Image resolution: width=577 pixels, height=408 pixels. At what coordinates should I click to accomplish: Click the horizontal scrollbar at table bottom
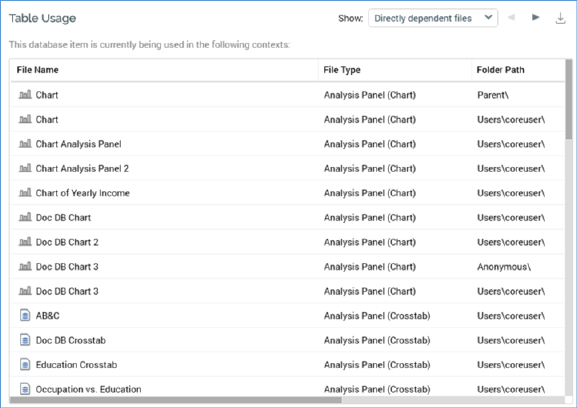(x=176, y=400)
